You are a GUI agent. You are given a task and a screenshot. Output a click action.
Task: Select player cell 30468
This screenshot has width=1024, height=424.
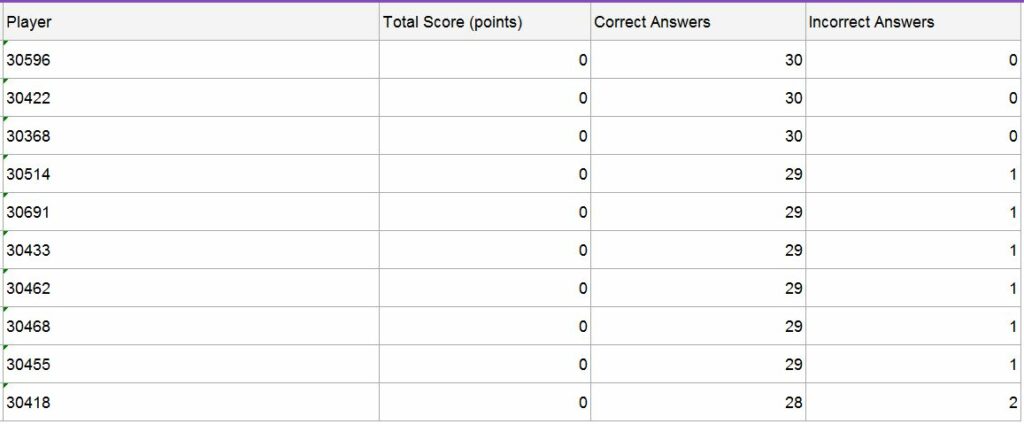tap(190, 325)
